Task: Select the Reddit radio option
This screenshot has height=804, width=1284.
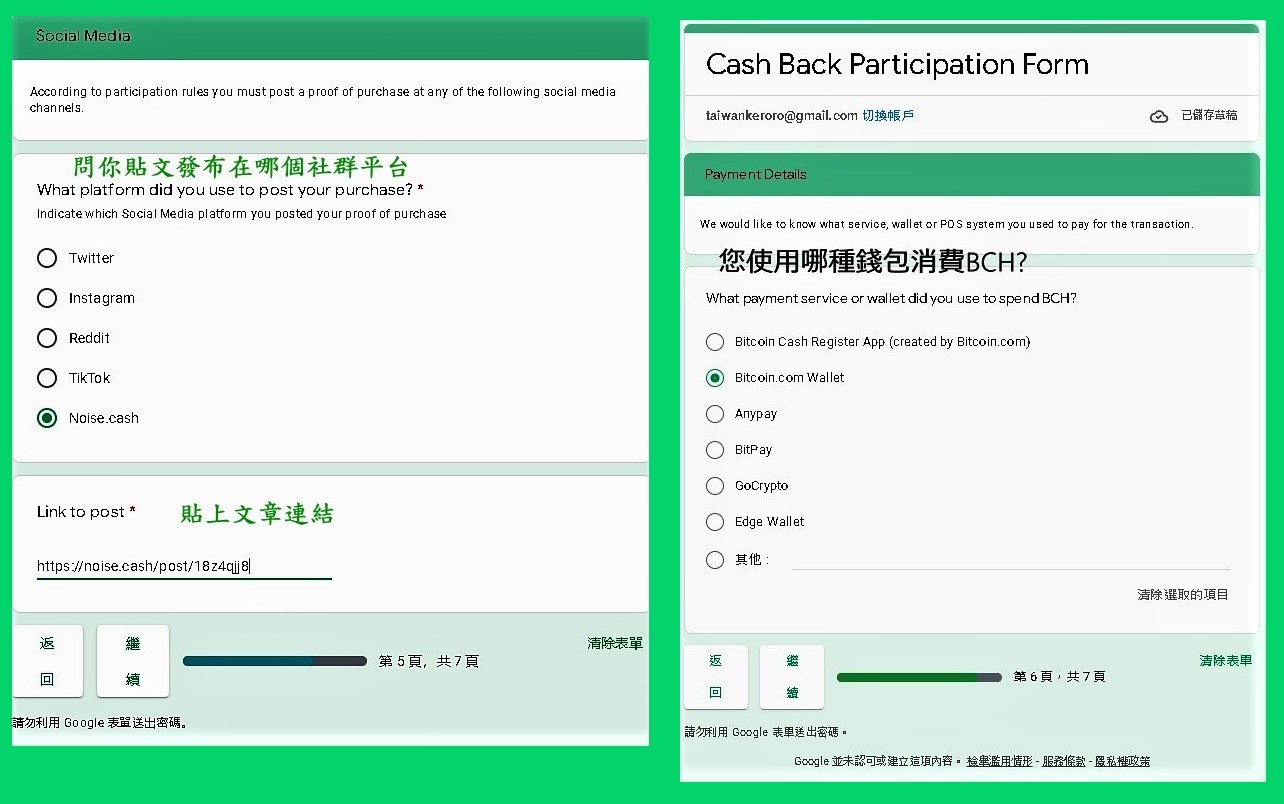Action: pos(47,338)
